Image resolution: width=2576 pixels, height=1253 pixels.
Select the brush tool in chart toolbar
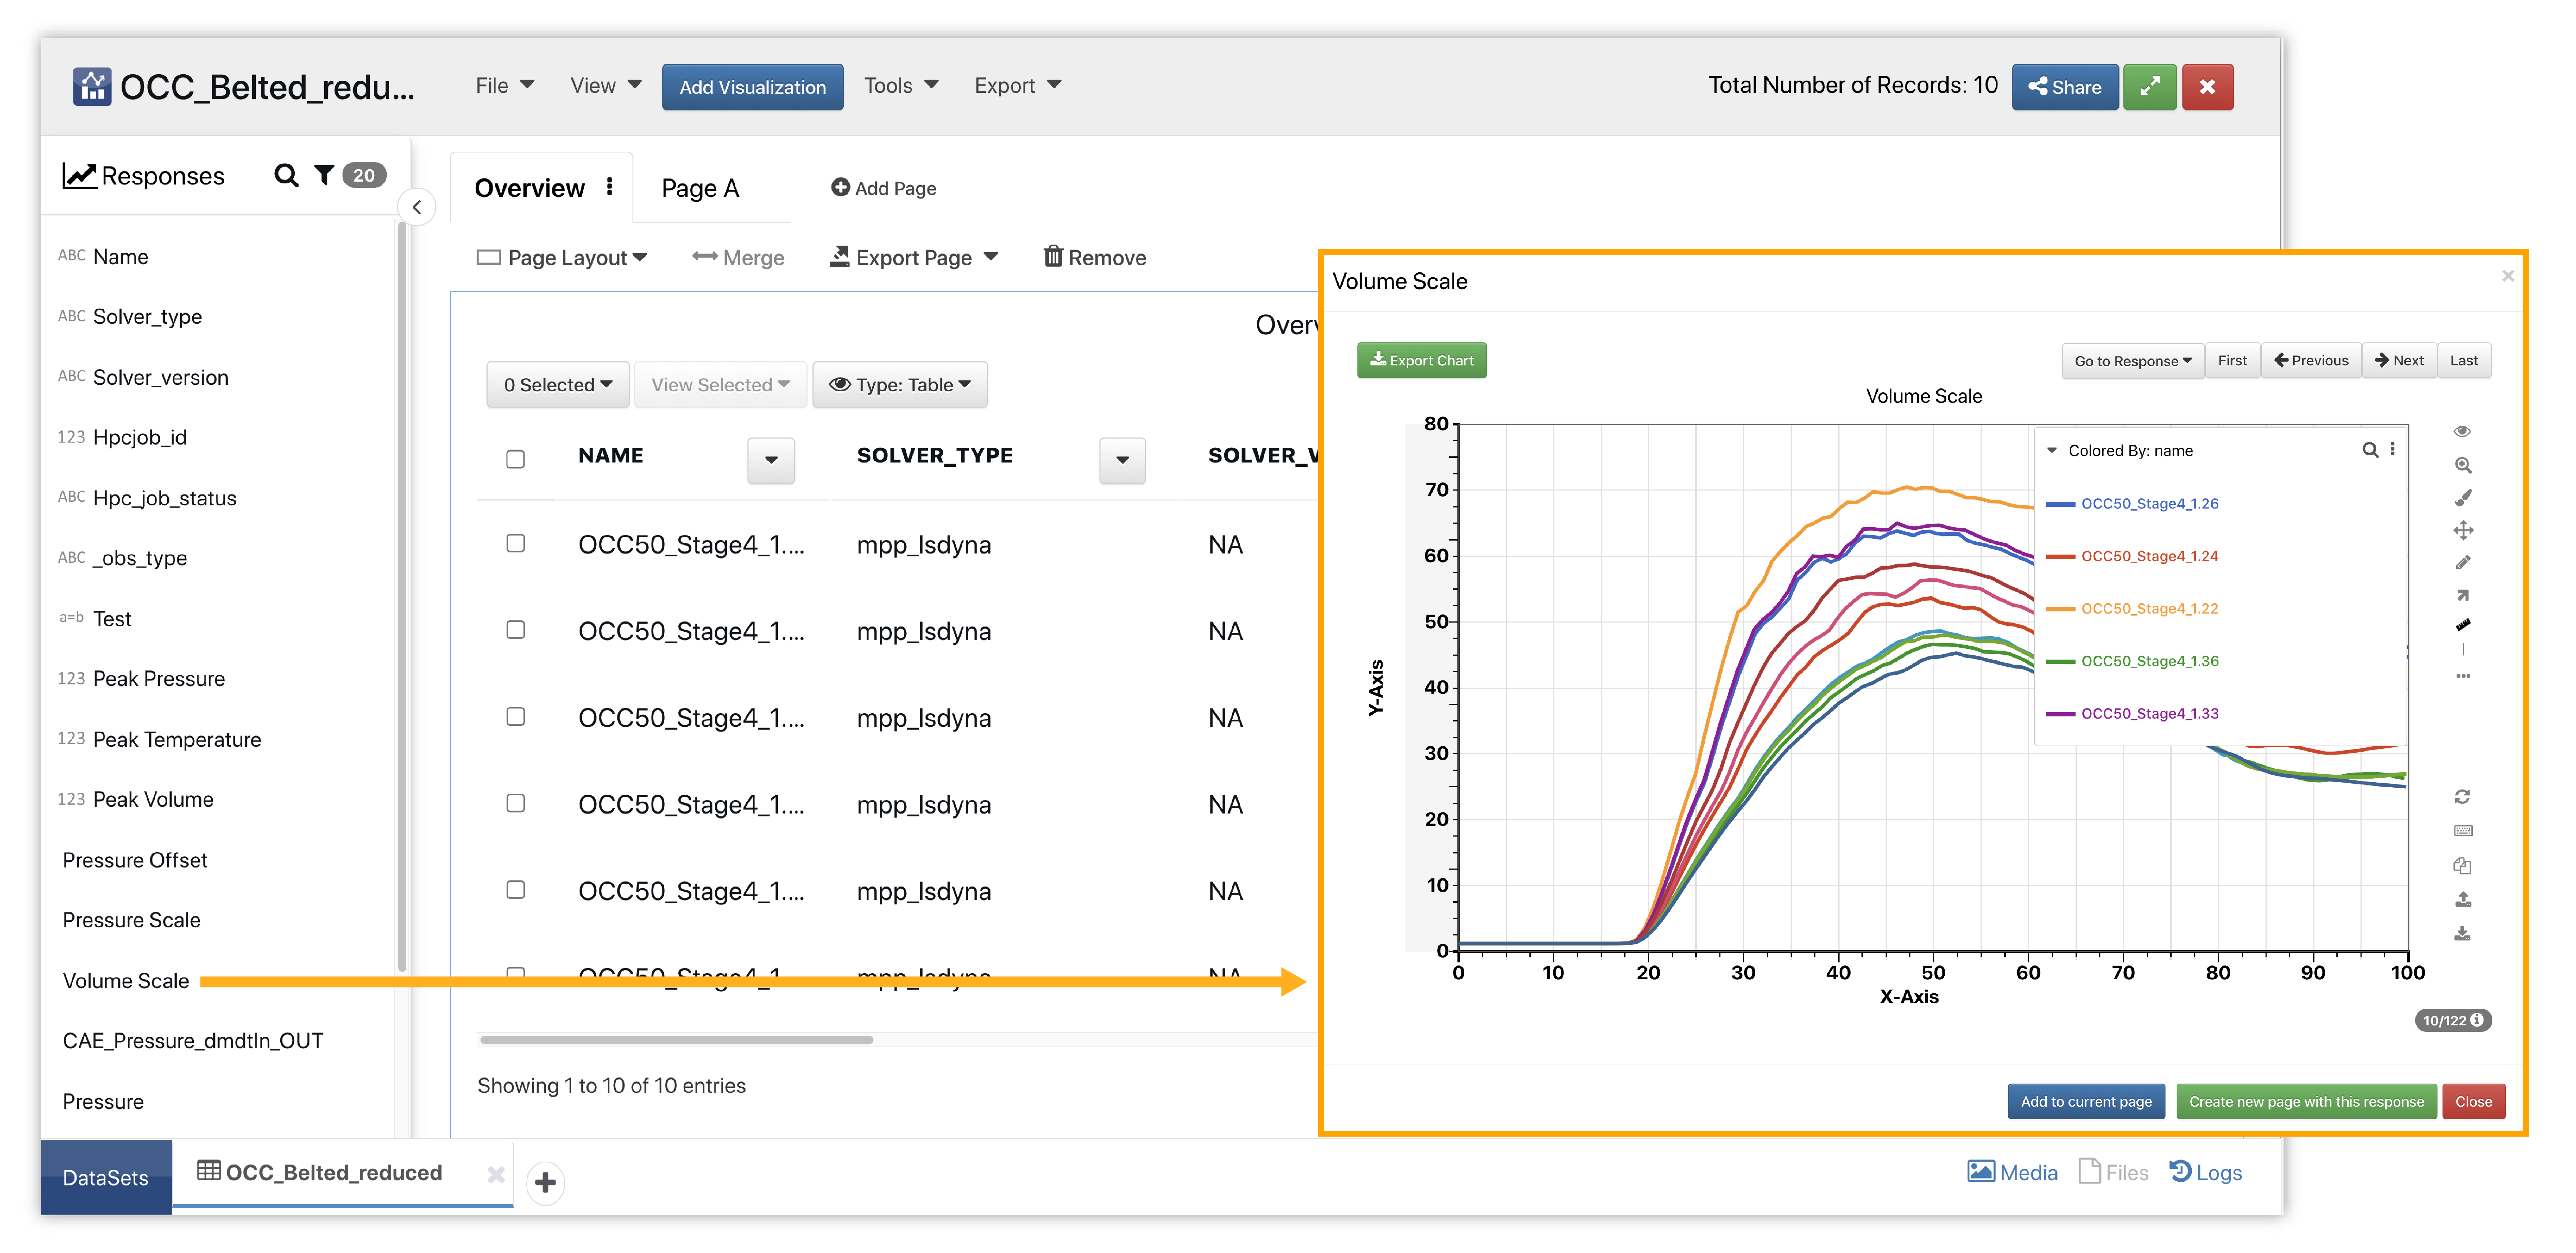pos(2463,498)
